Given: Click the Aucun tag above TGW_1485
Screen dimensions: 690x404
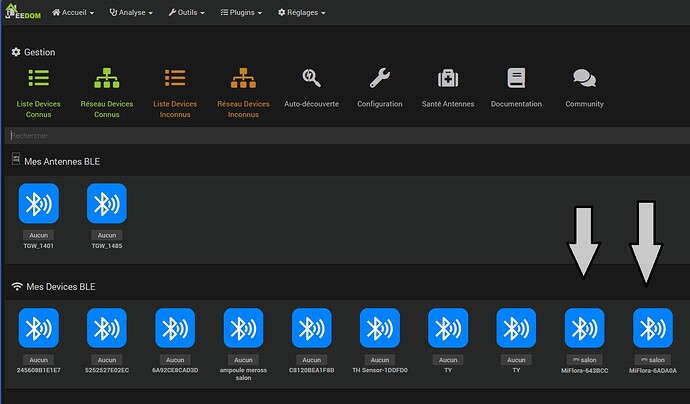Looking at the screenshot, I should point(106,235).
